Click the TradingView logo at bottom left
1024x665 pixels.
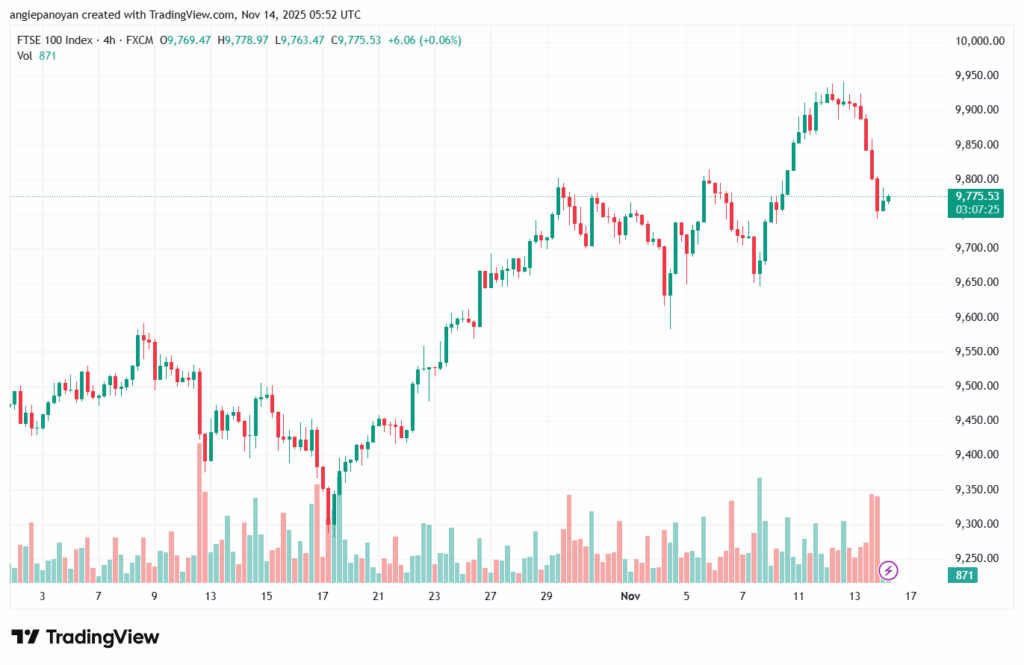[85, 637]
